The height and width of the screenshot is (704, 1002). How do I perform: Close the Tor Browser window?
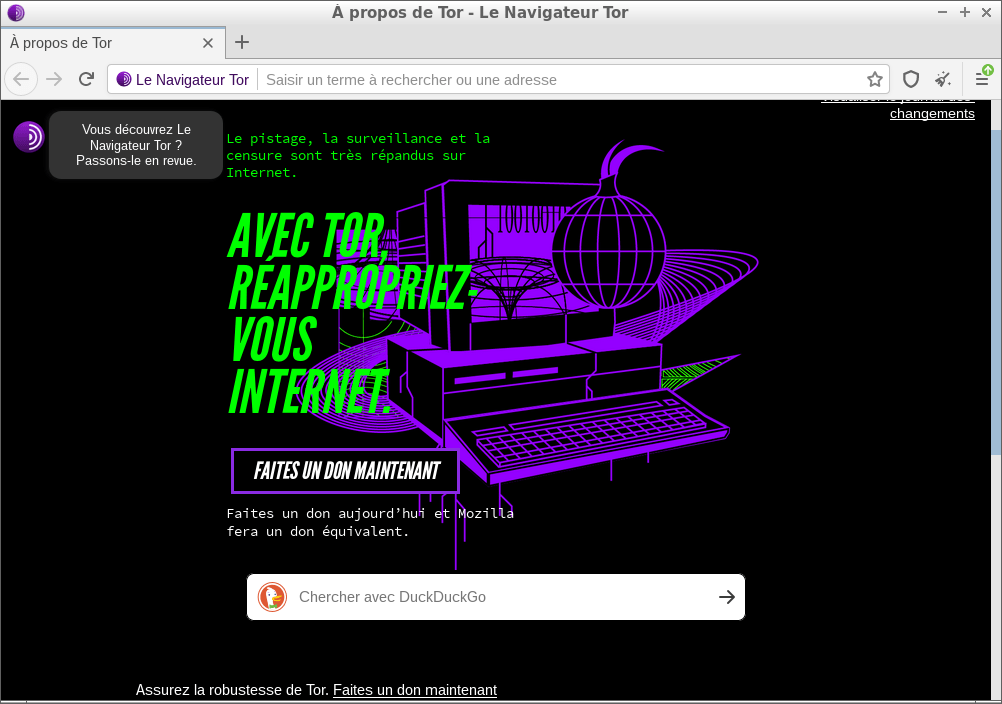point(987,12)
